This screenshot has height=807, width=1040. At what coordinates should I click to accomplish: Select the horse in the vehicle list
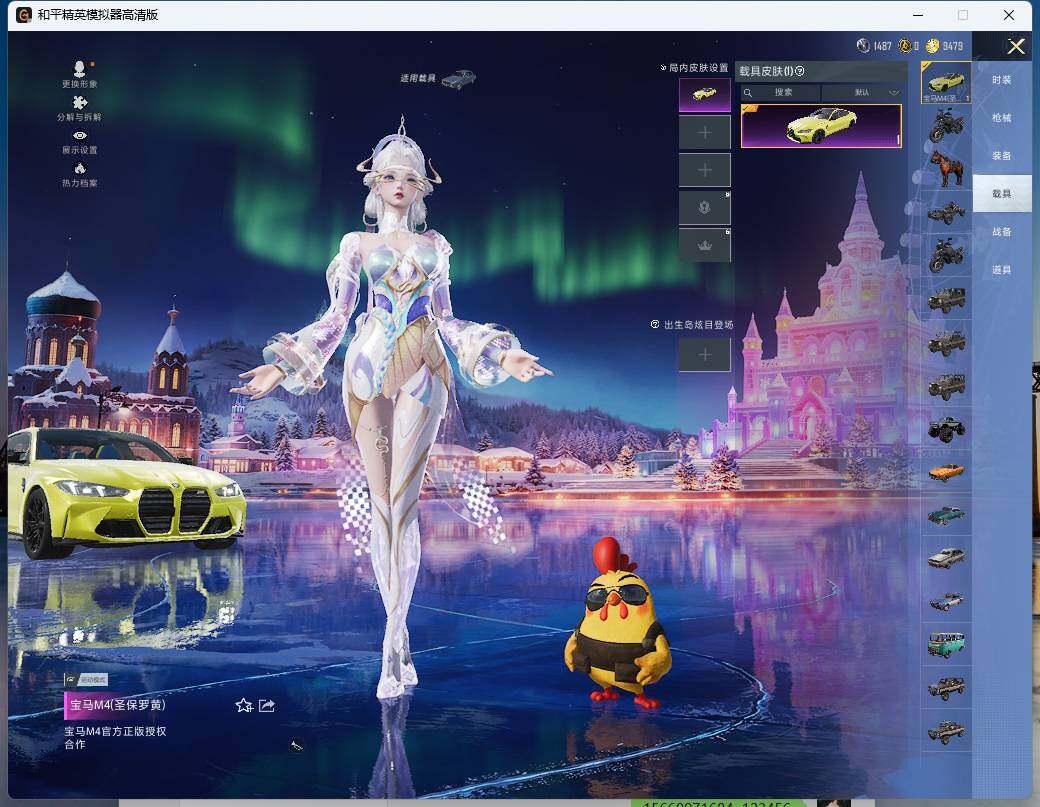point(946,168)
